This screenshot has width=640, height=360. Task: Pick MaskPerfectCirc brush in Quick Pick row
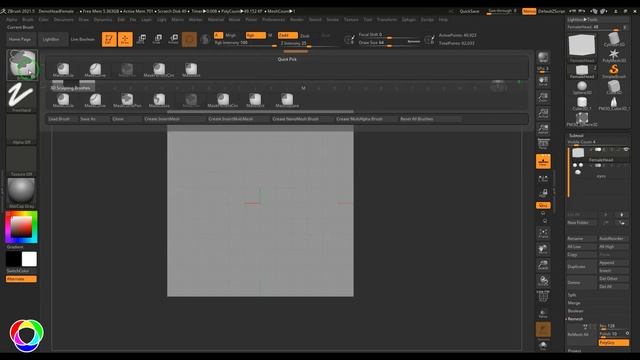coord(159,70)
